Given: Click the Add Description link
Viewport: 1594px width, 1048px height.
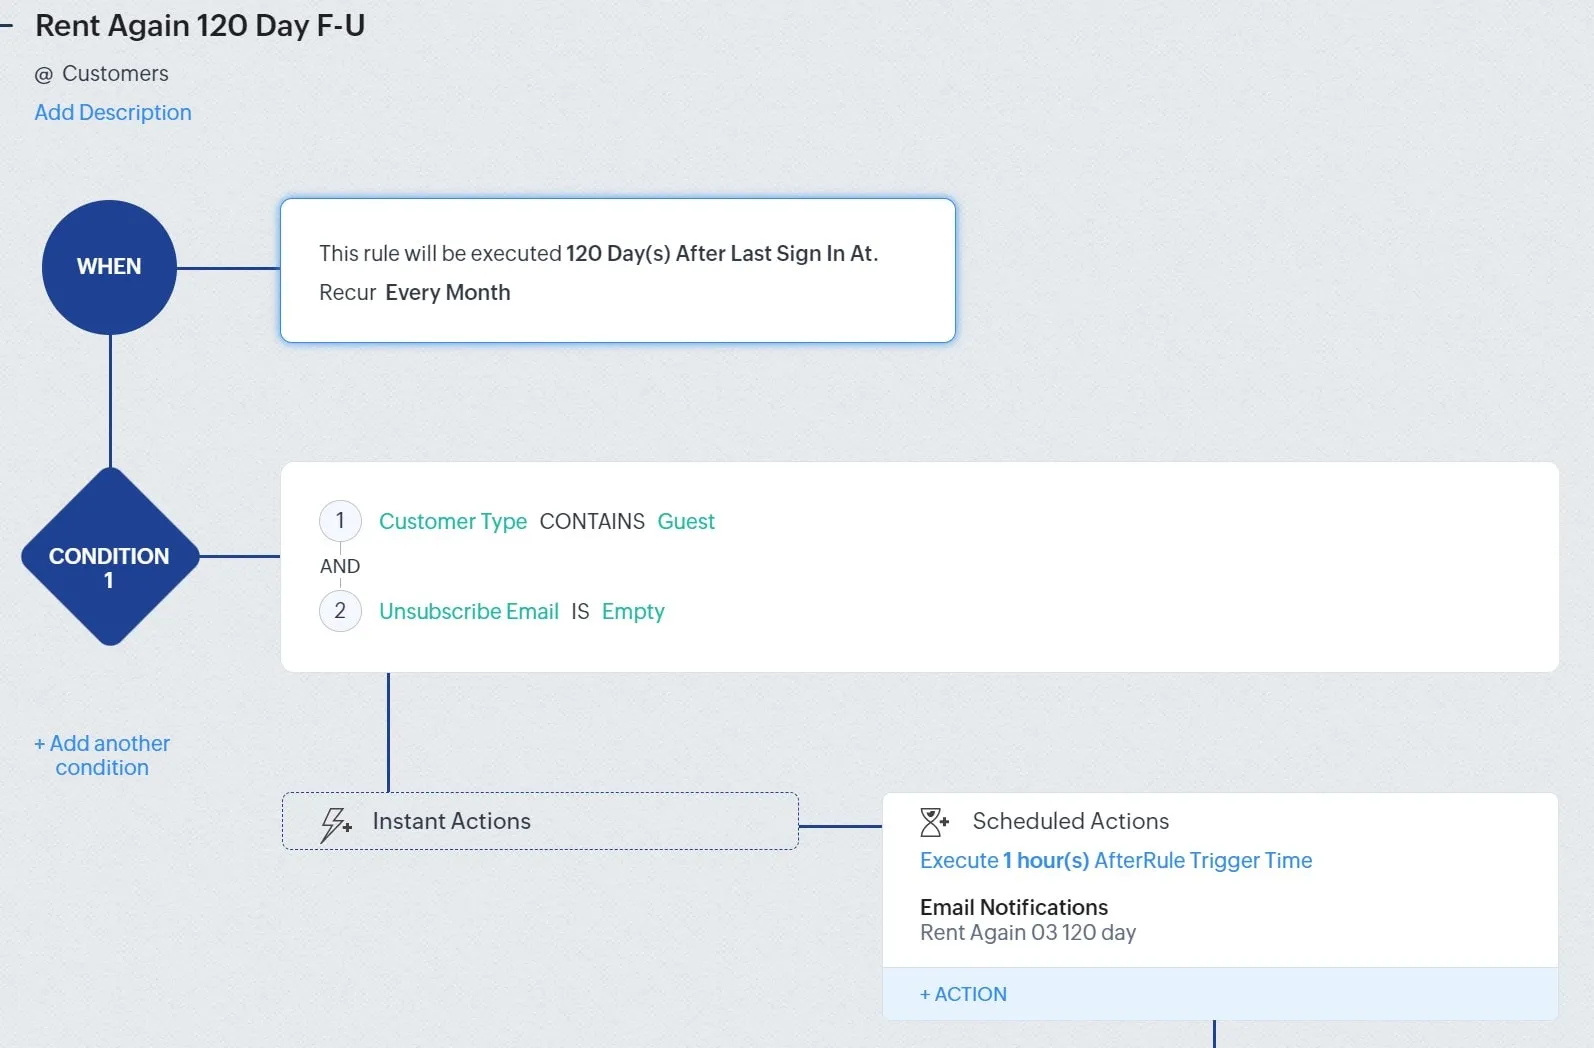Looking at the screenshot, I should coord(113,112).
